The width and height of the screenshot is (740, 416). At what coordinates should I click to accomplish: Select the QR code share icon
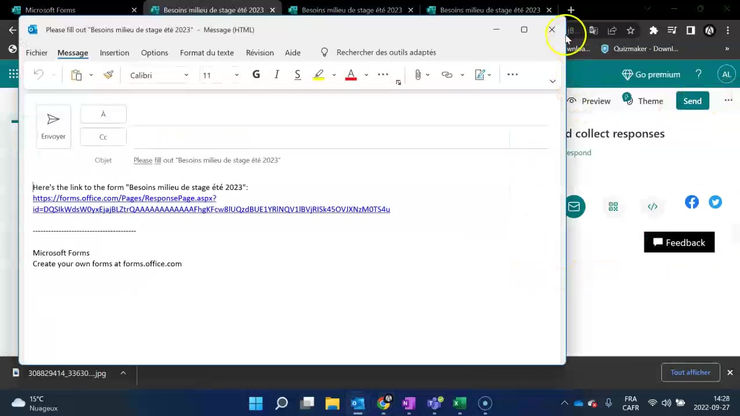click(613, 206)
